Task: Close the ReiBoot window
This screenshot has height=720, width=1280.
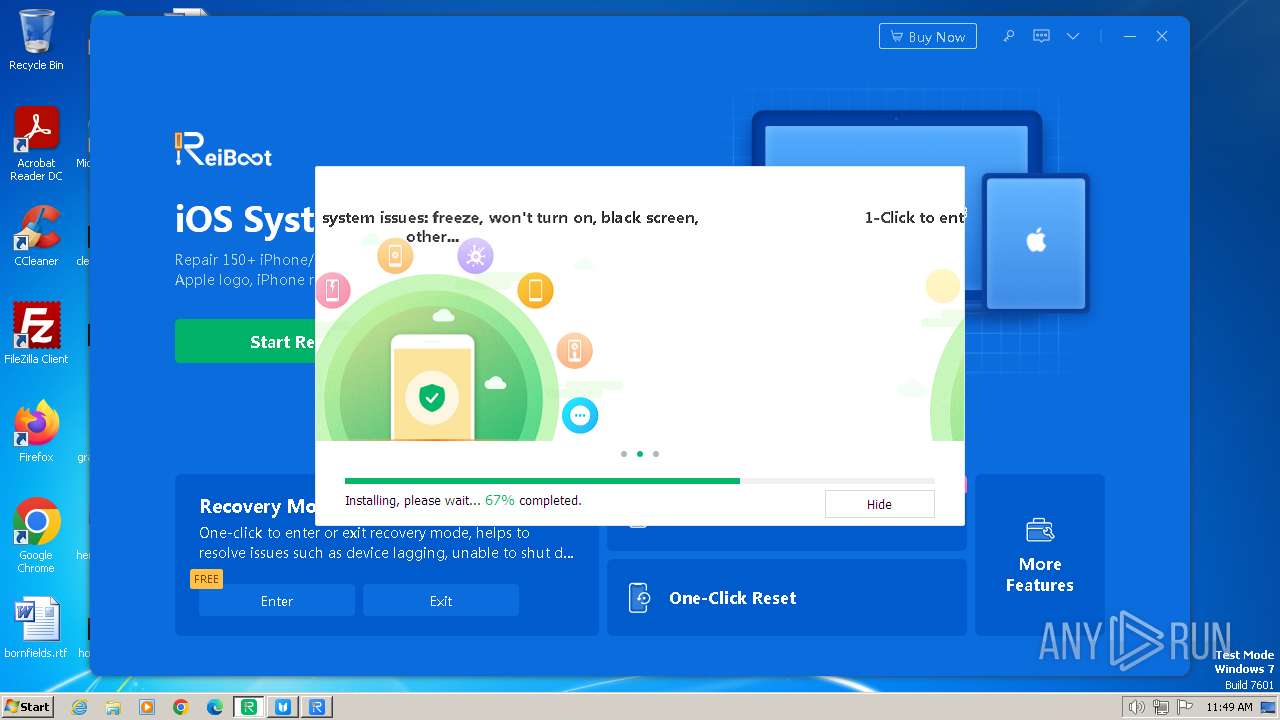Action: 1162,36
